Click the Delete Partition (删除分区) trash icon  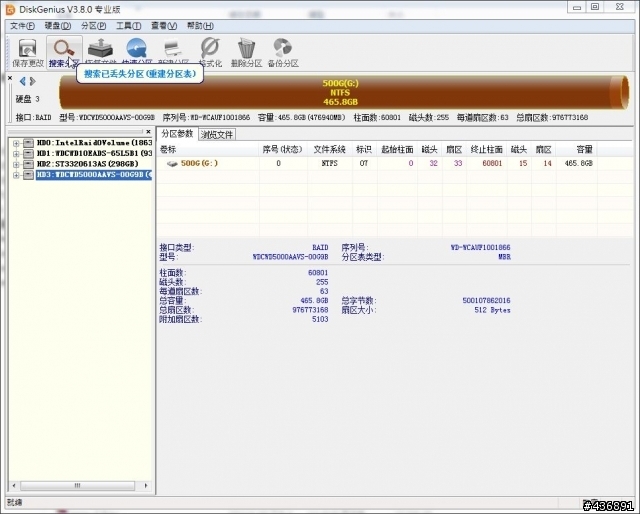(246, 48)
